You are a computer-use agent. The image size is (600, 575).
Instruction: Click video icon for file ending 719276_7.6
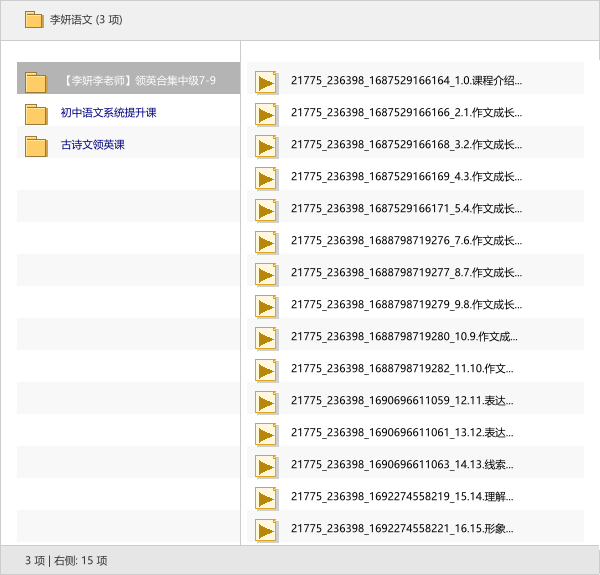(266, 242)
